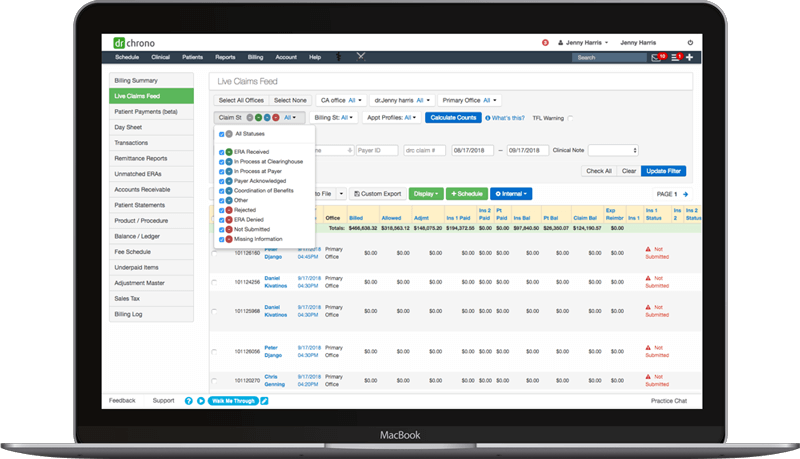Expand the Primary Office dropdown

469,100
